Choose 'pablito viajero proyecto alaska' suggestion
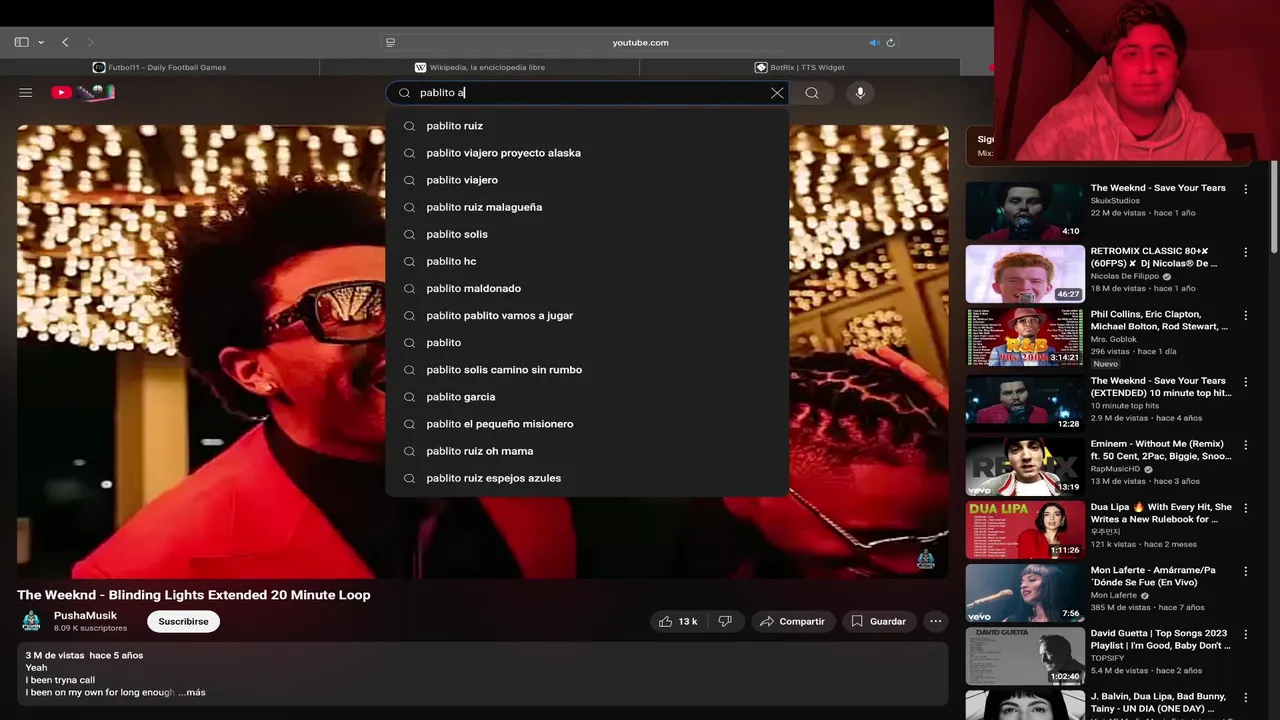This screenshot has width=1280, height=720. coord(587,153)
